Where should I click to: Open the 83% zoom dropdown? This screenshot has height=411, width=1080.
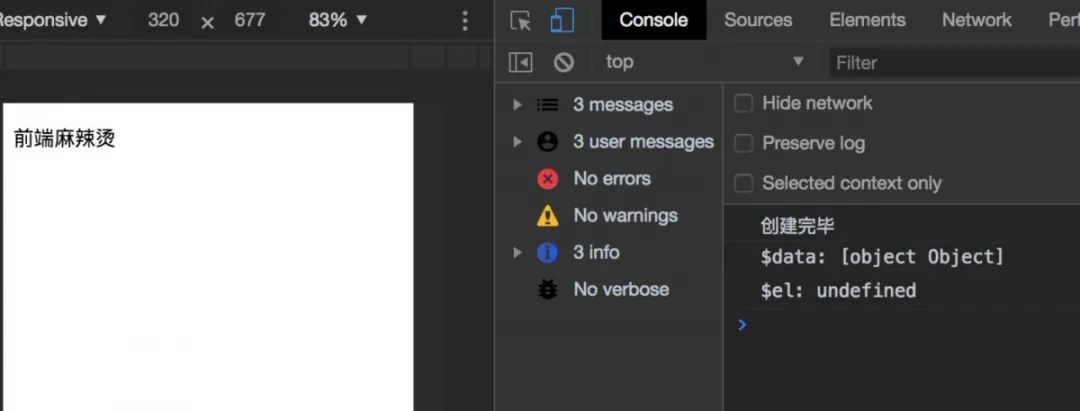pyautogui.click(x=338, y=20)
